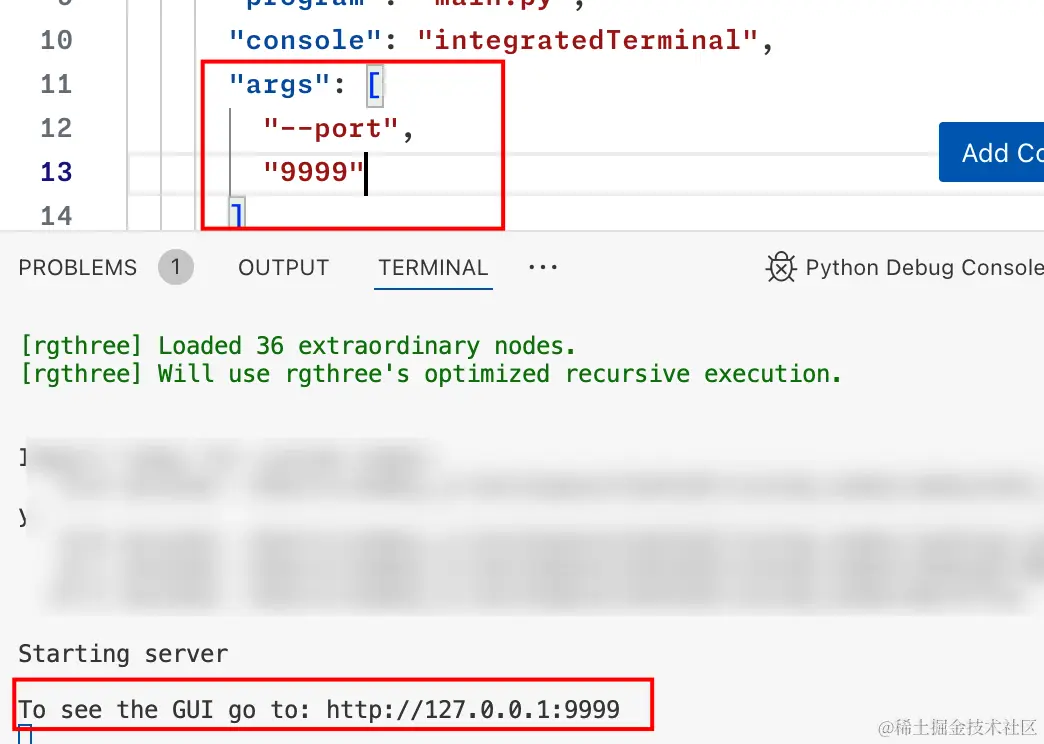The image size is (1044, 744).
Task: Click the opening bracket after "args"
Action: point(375,85)
